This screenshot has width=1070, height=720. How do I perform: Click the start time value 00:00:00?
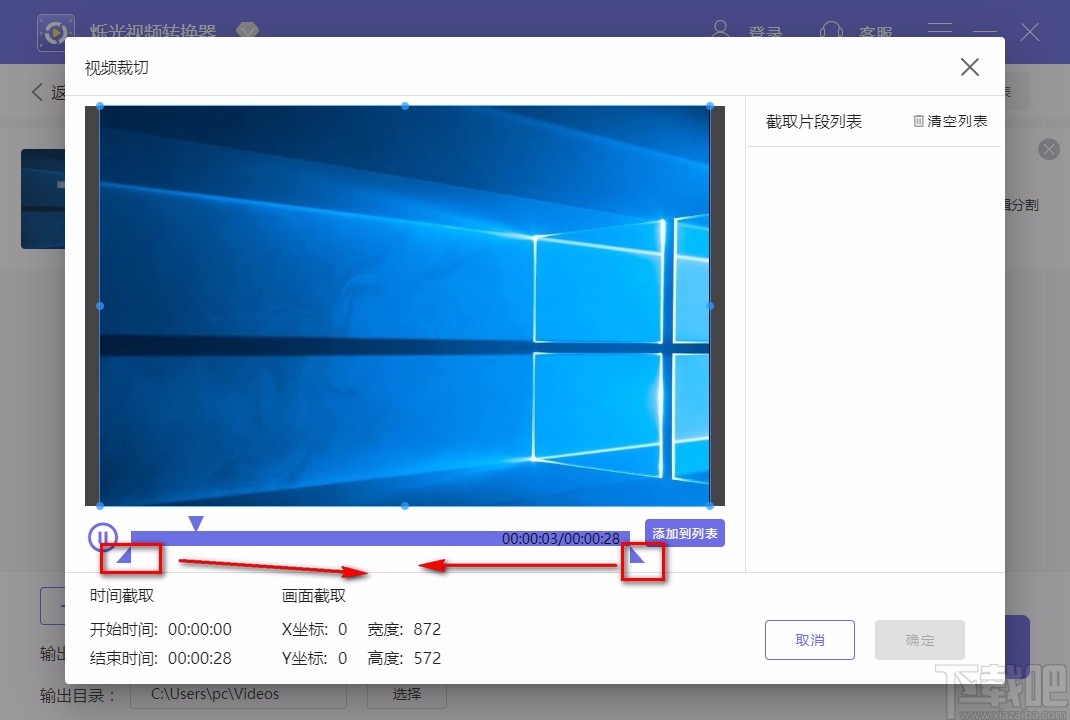(x=199, y=629)
